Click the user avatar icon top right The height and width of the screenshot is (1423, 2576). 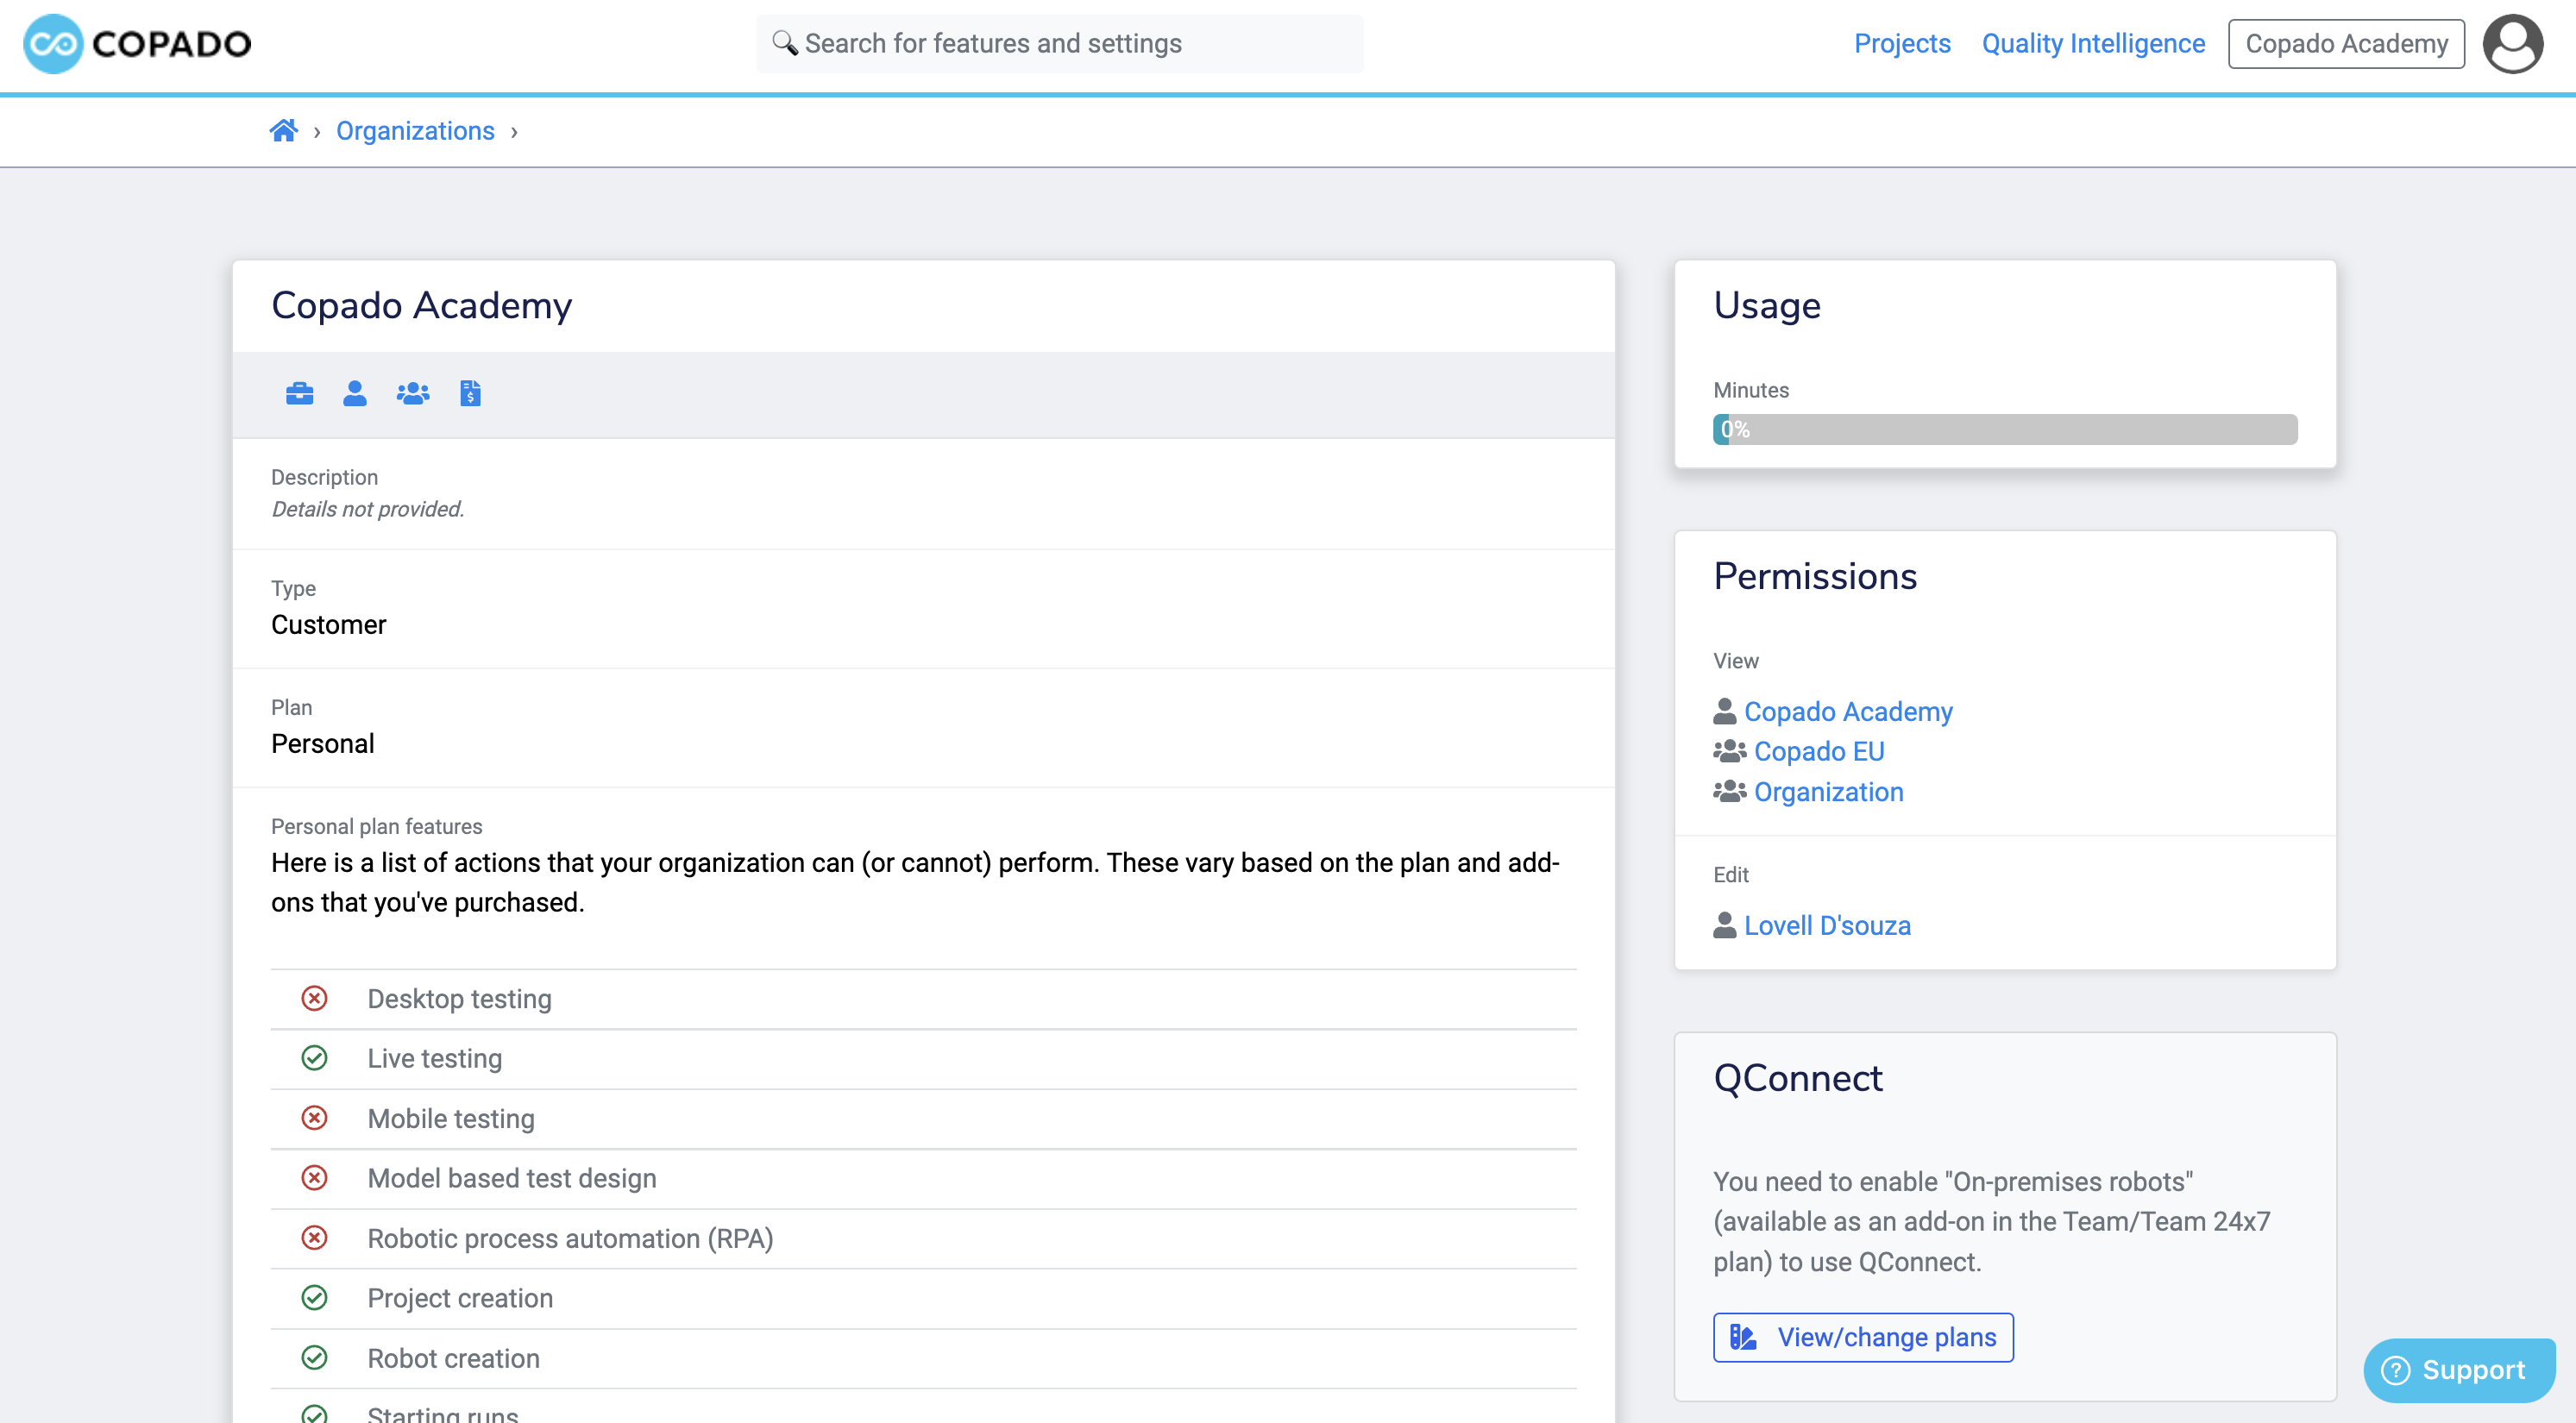pos(2516,44)
